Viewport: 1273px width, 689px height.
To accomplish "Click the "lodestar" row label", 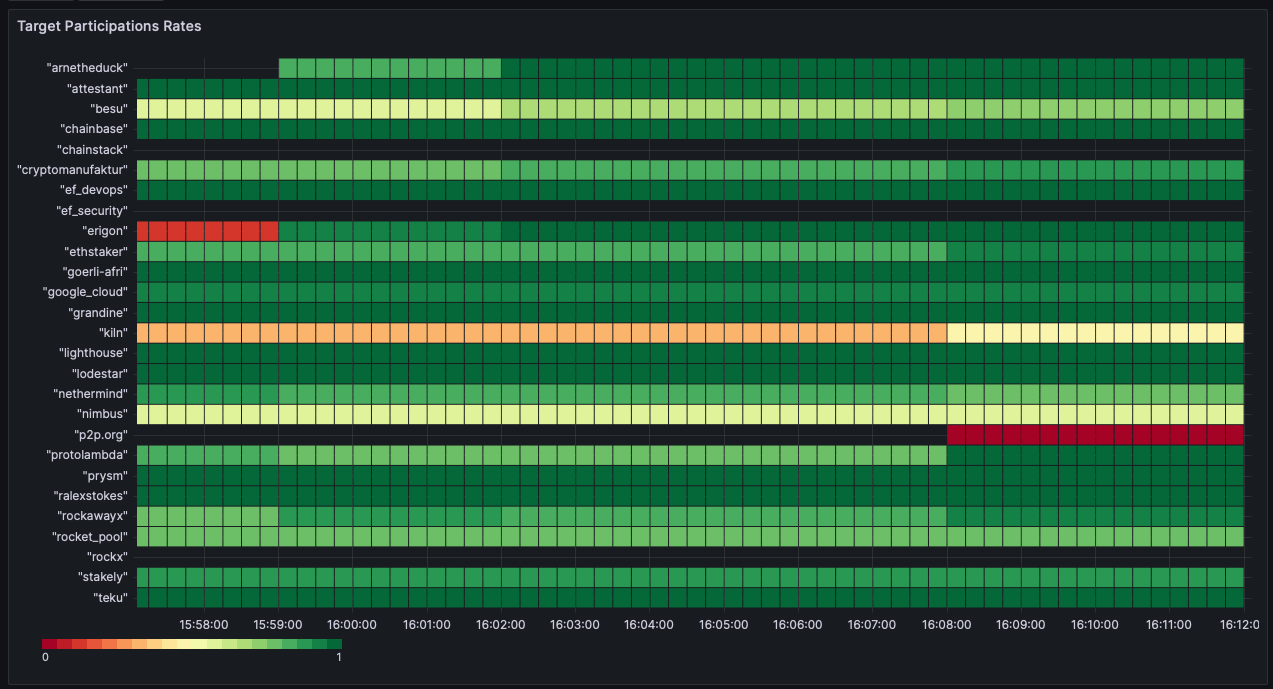I will pos(100,374).
